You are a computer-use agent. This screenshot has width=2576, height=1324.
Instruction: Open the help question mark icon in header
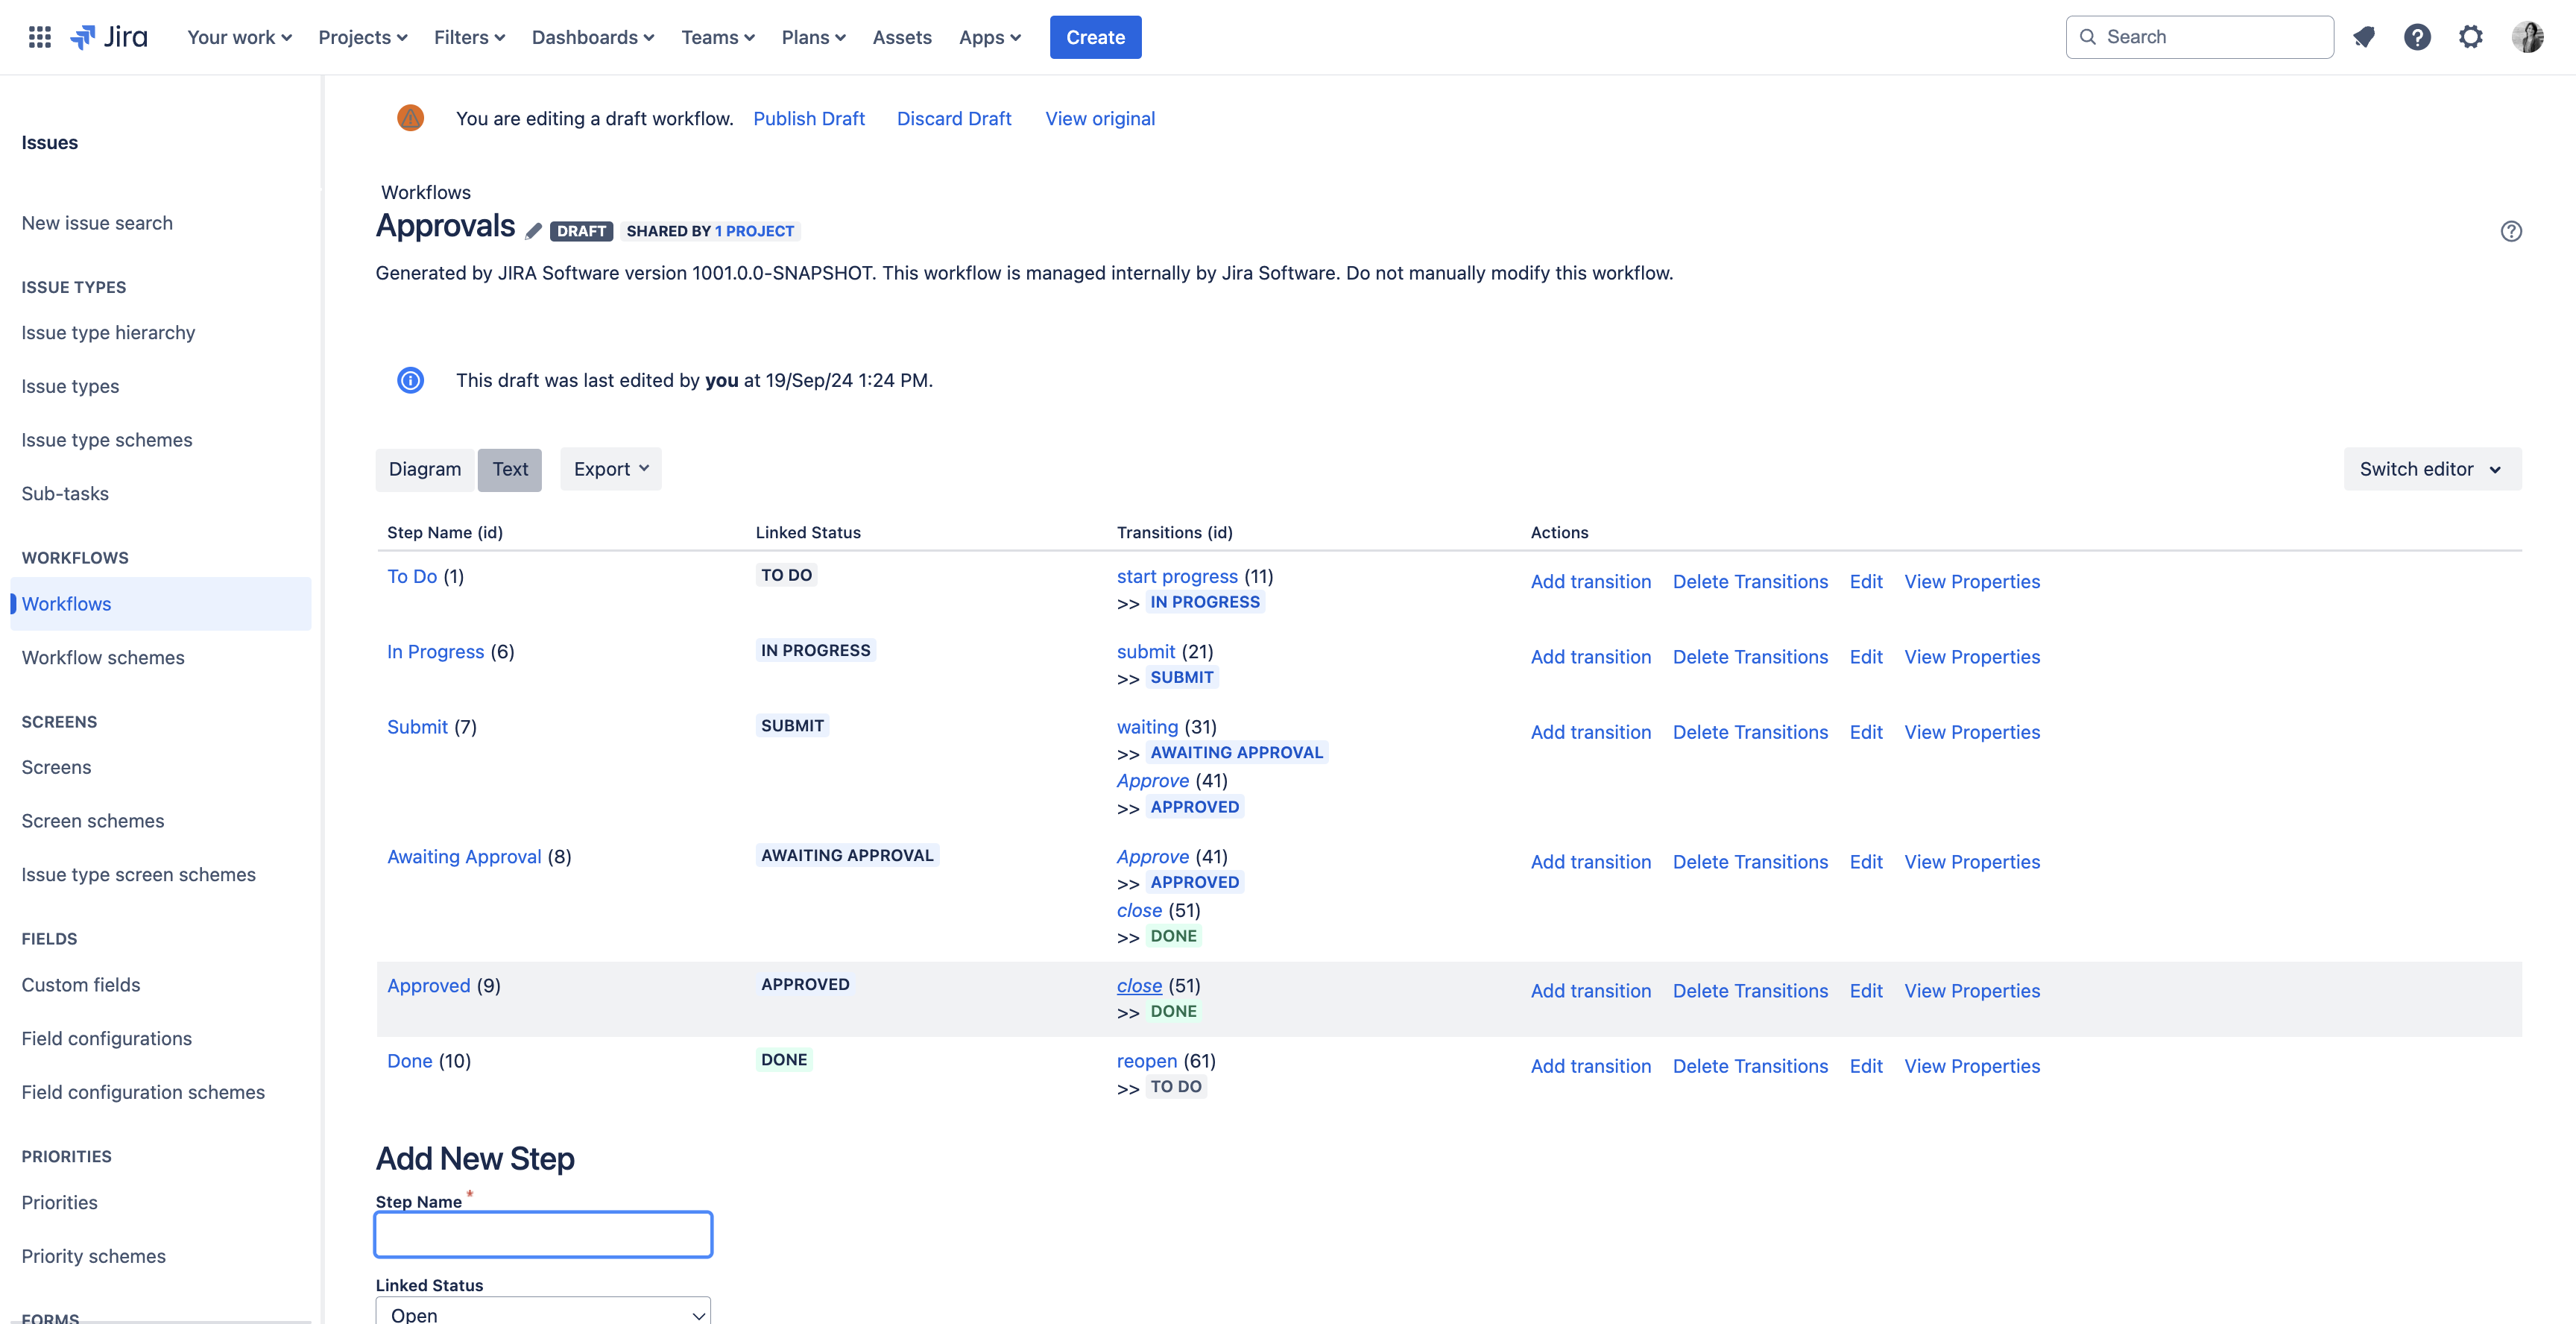coord(2417,37)
